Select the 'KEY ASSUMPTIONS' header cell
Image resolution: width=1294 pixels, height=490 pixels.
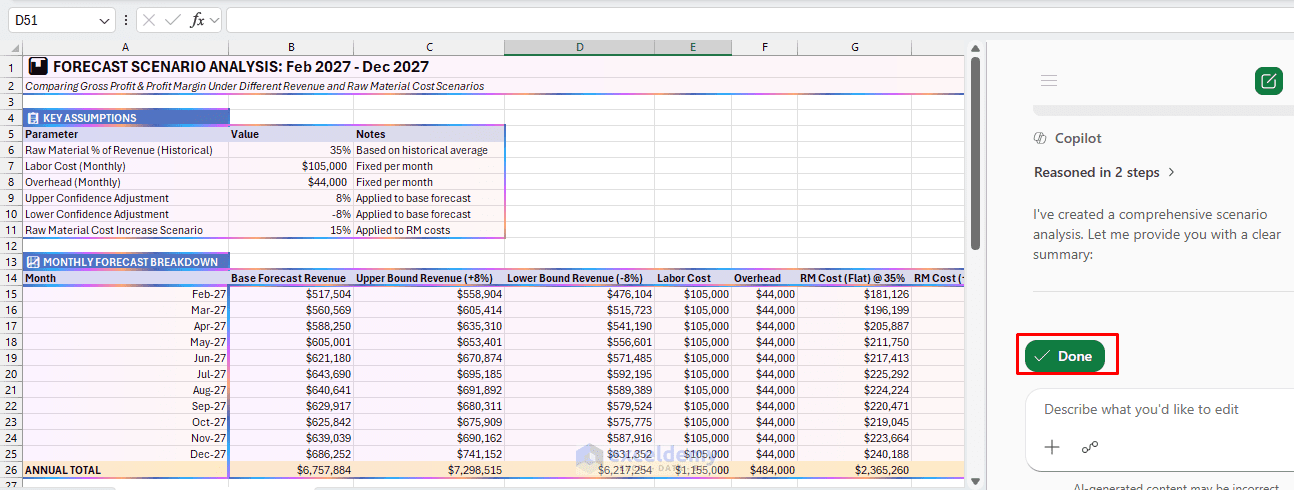click(125, 118)
